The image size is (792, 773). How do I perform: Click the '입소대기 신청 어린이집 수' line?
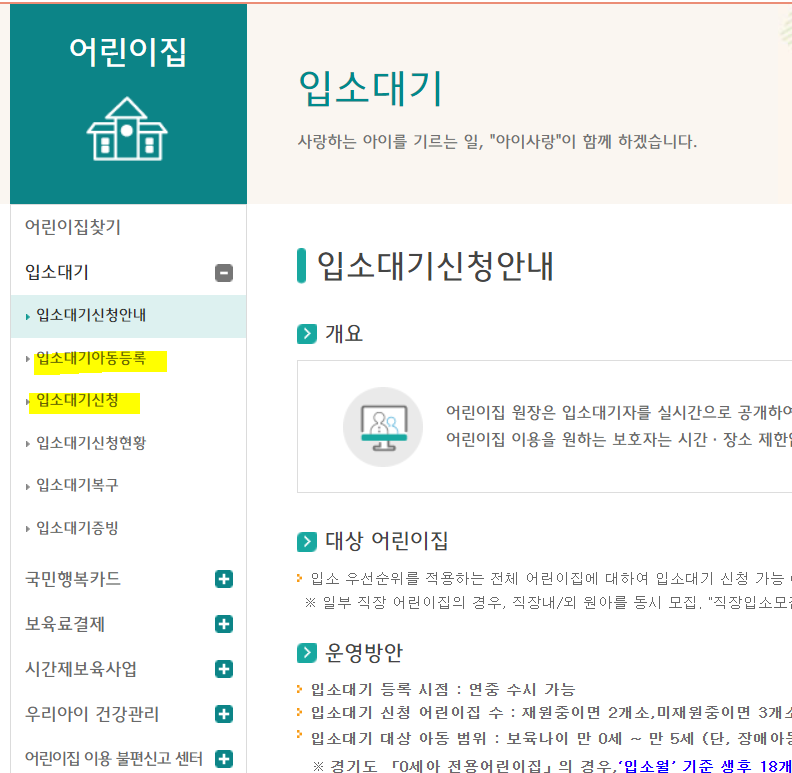pos(551,713)
